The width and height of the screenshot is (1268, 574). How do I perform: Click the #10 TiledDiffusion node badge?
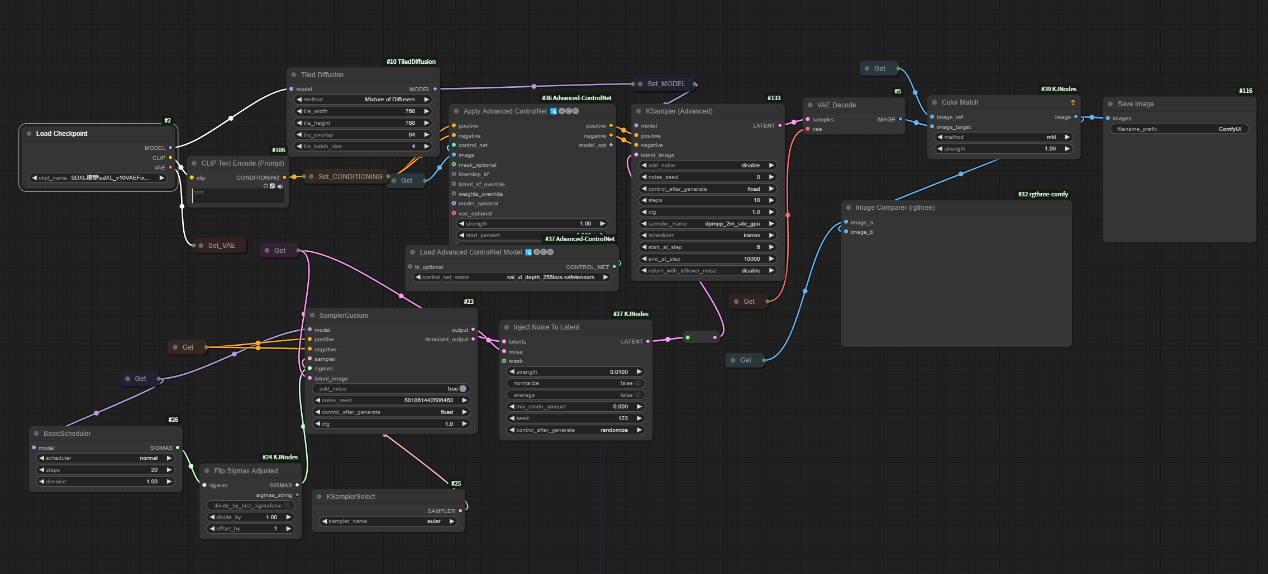pyautogui.click(x=411, y=62)
